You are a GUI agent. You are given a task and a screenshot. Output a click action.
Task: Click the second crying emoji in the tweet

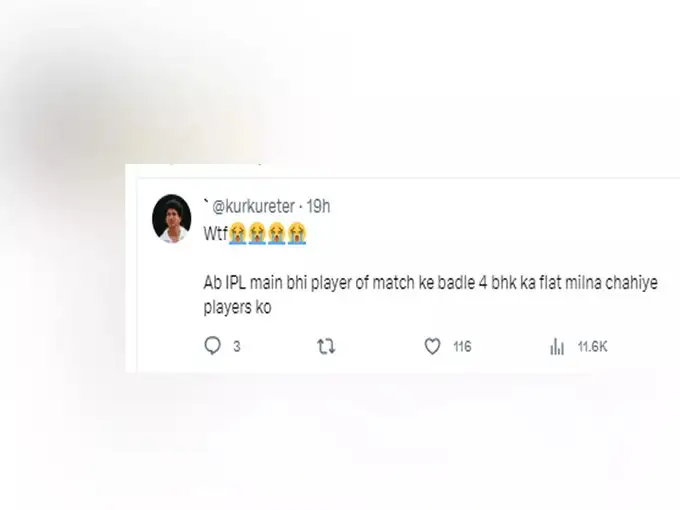257,233
